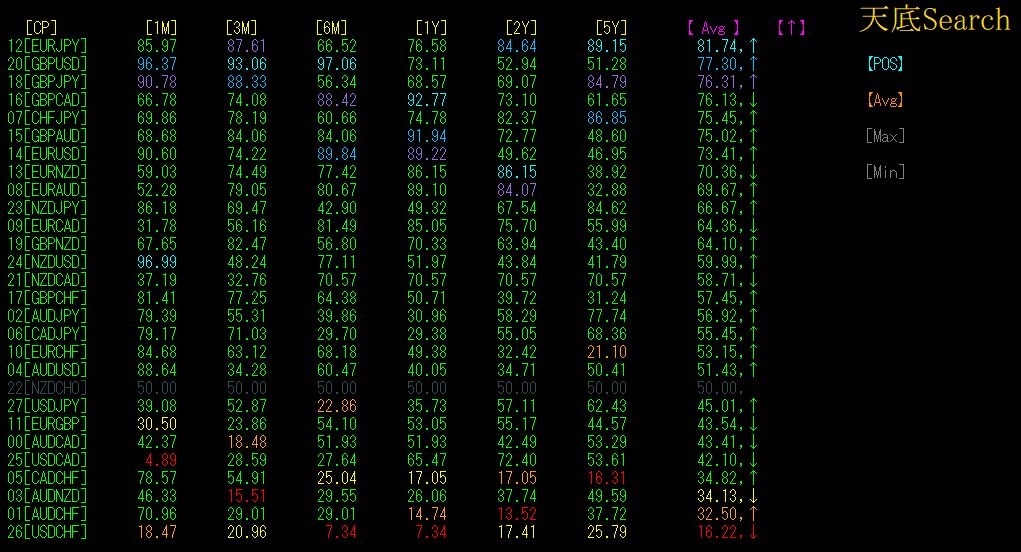This screenshot has width=1021, height=552.
Task: Click the 34.13 average for AUDNZD
Action: (717, 496)
